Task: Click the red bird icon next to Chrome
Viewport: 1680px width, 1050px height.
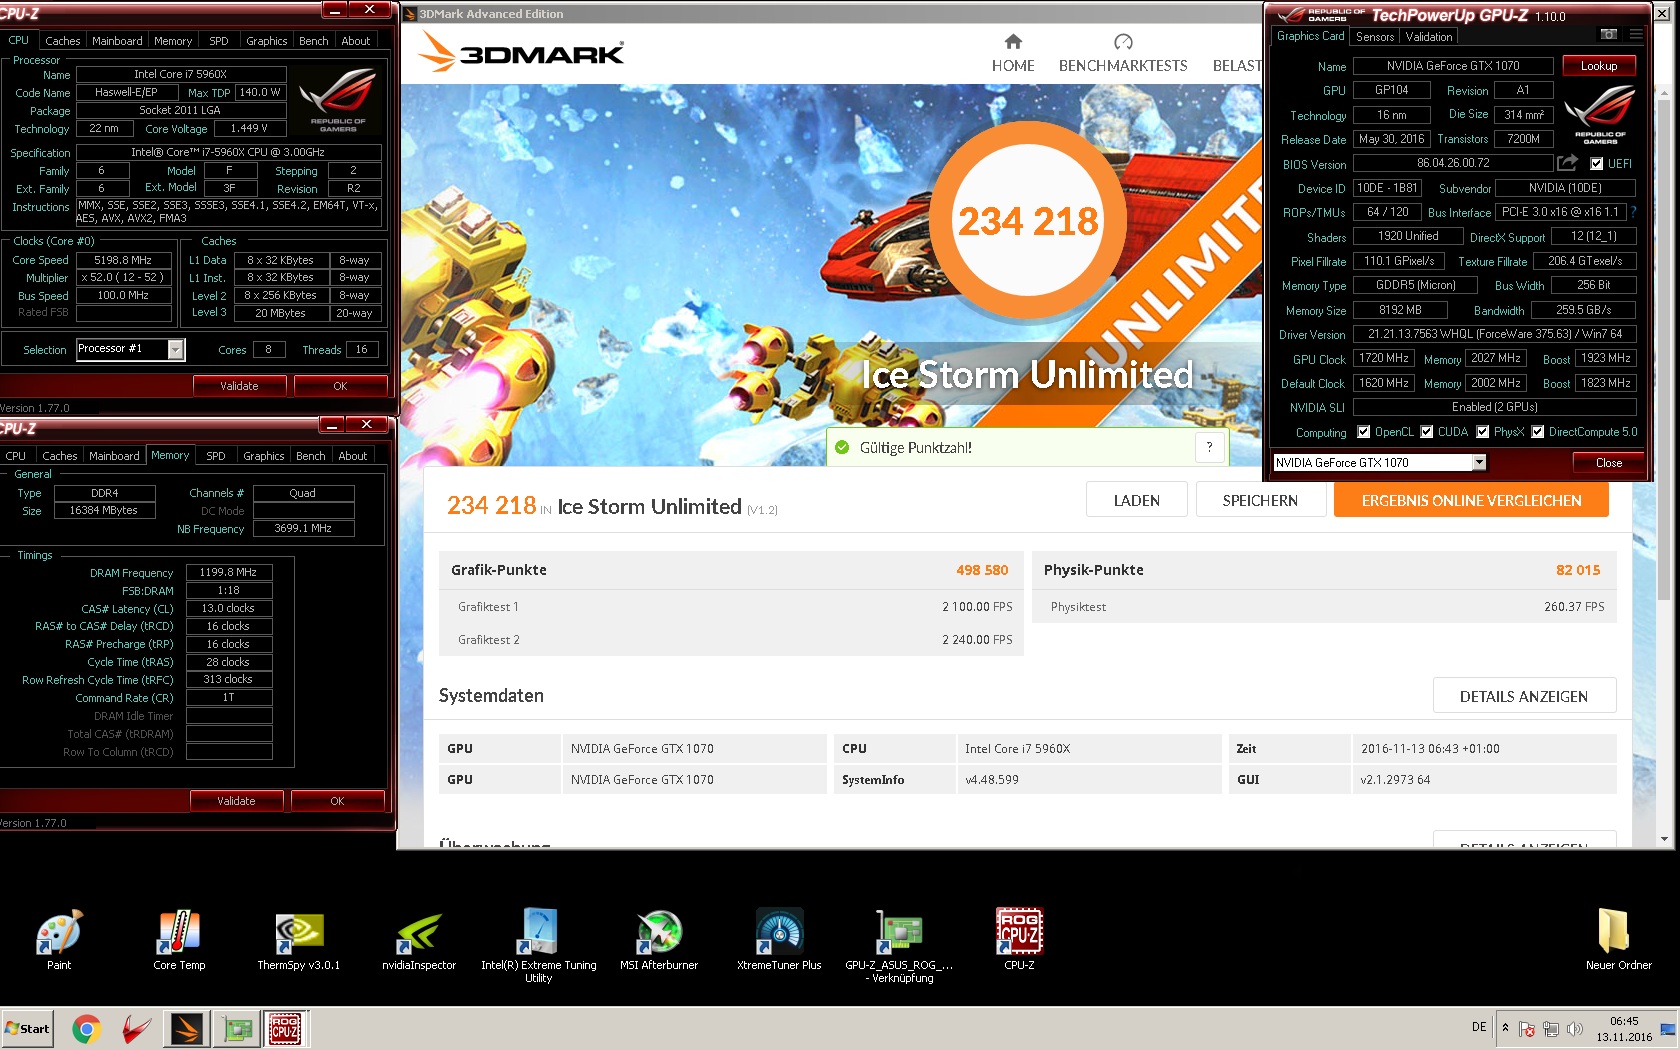Action: [137, 1028]
